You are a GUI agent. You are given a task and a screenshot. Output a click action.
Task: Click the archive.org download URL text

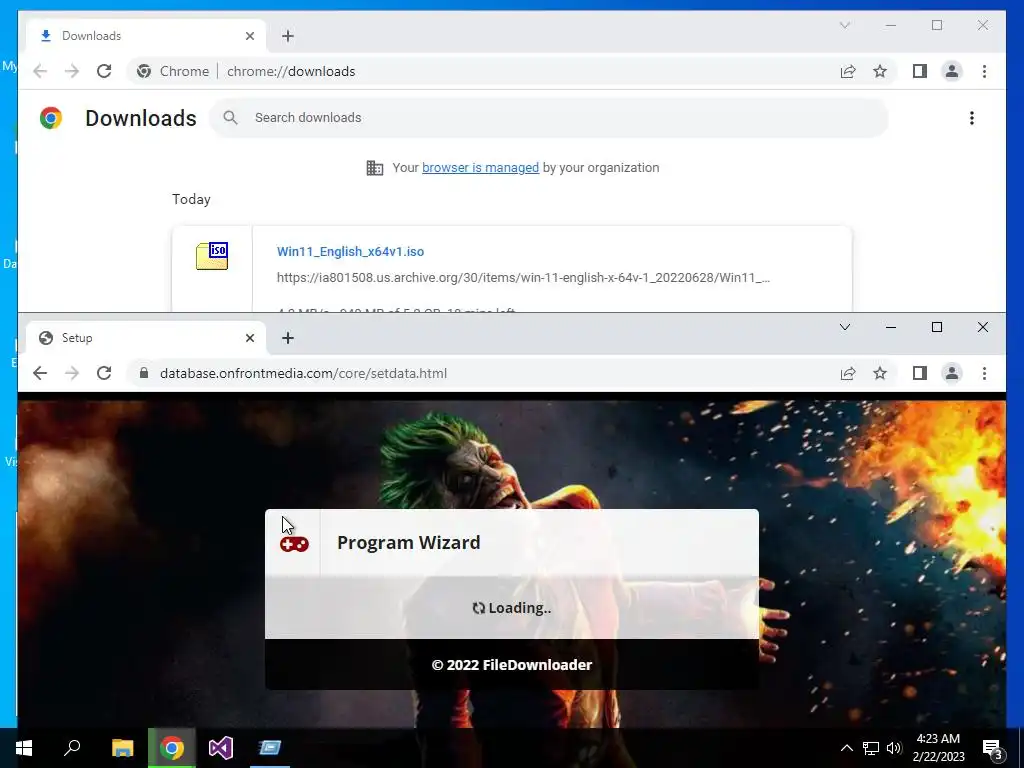pos(523,278)
